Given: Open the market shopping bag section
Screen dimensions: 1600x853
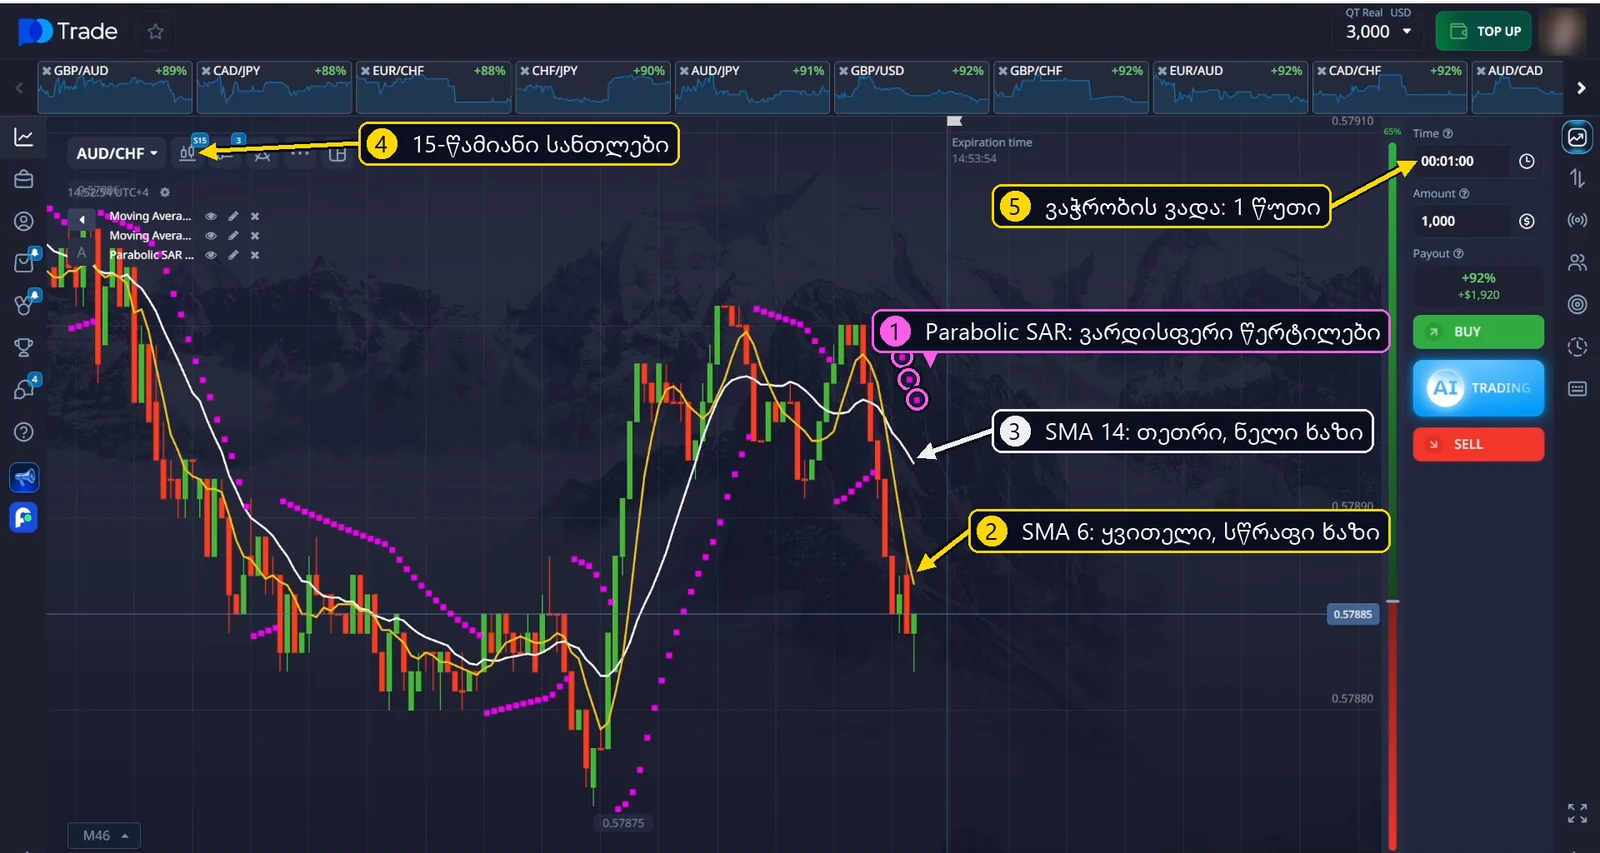Looking at the screenshot, I should [24, 262].
